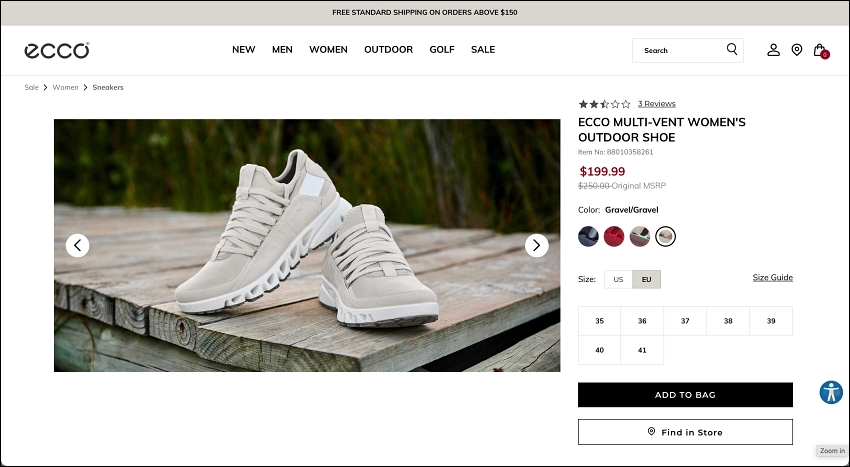Select the Gravel color swatch
Viewport: 850px width, 467px height.
pos(665,236)
